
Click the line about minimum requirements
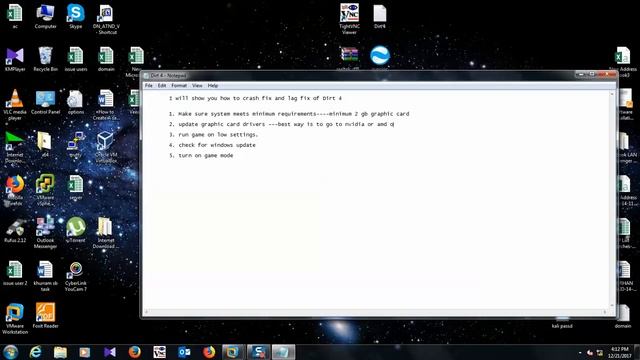(289, 114)
